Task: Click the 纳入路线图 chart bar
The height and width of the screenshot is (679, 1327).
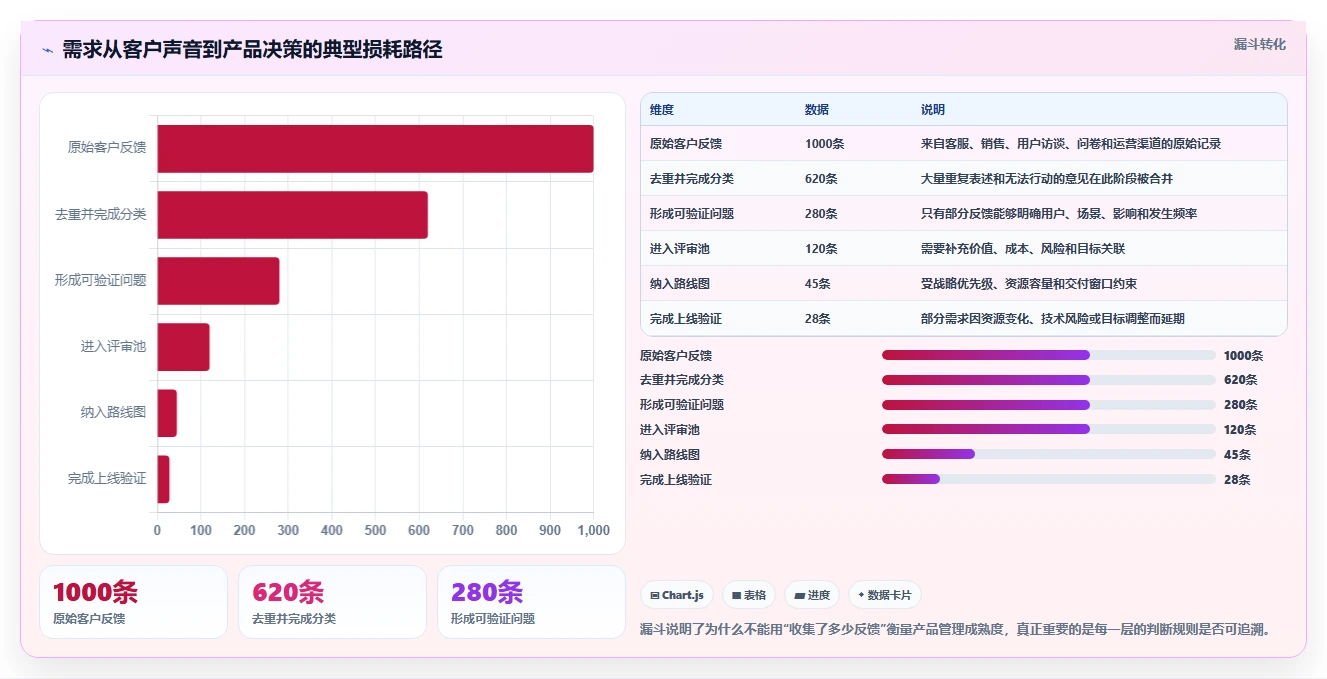Action: coord(167,412)
